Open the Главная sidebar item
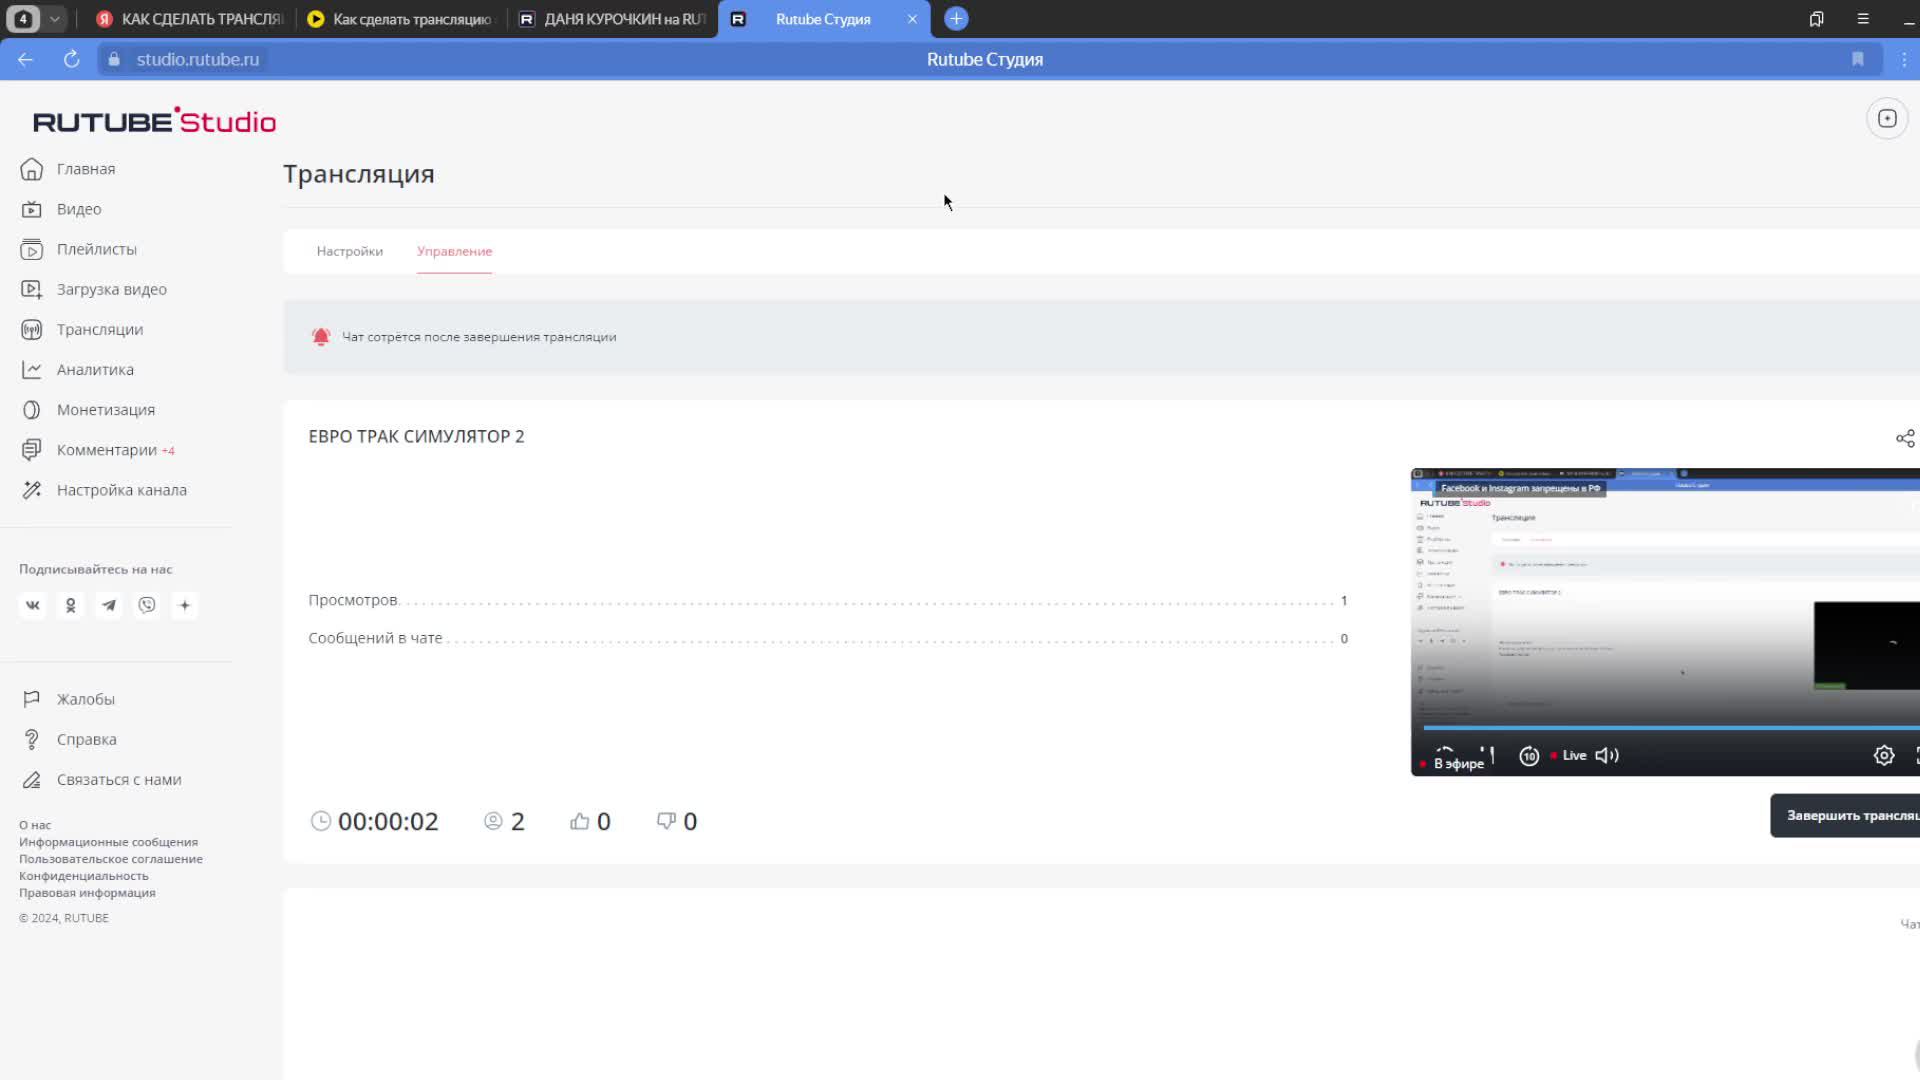The width and height of the screenshot is (1920, 1080). pyautogui.click(x=85, y=169)
